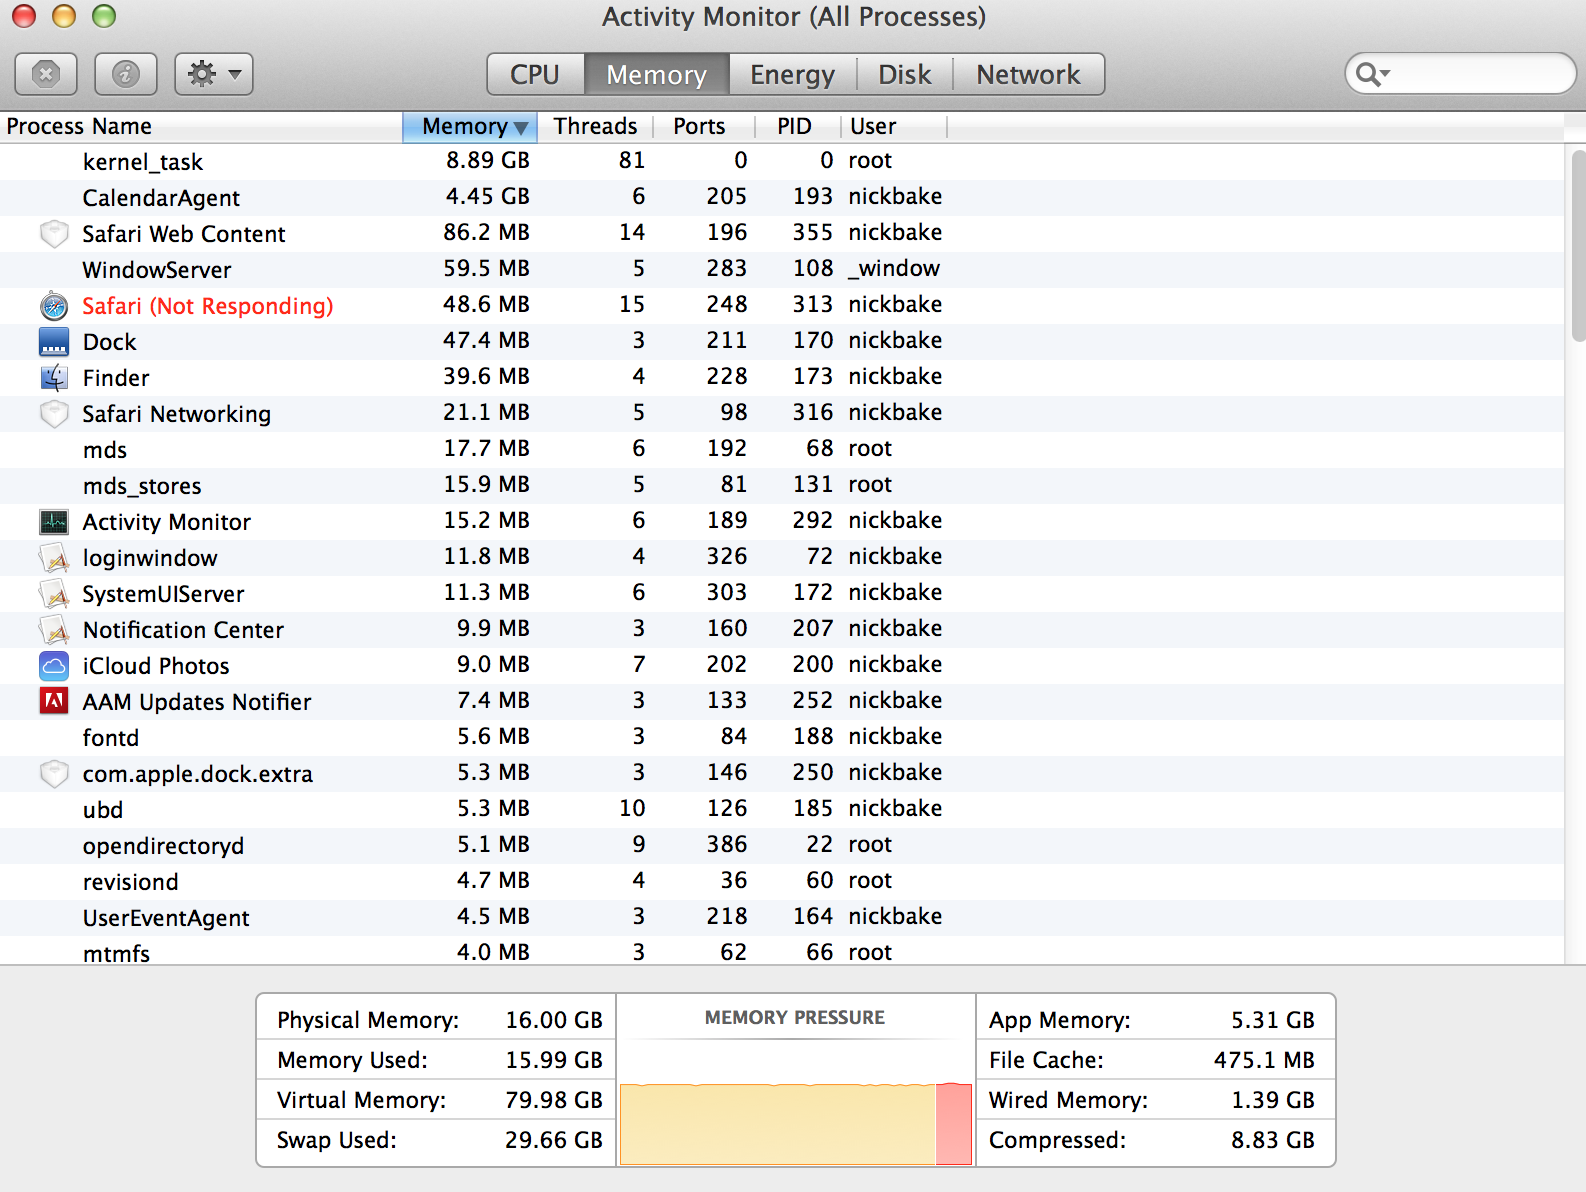The width and height of the screenshot is (1586, 1192).
Task: Open the Network tab
Action: (1029, 74)
